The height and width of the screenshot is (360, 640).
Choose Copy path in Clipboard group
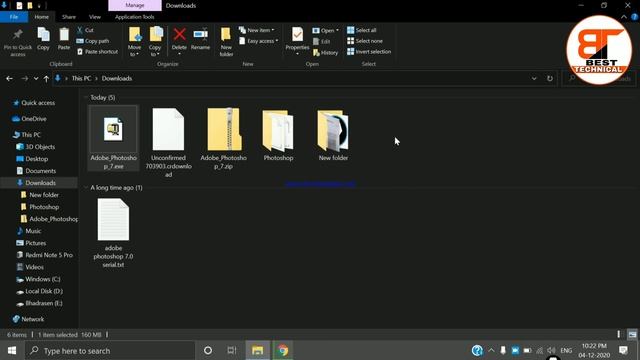click(x=93, y=41)
